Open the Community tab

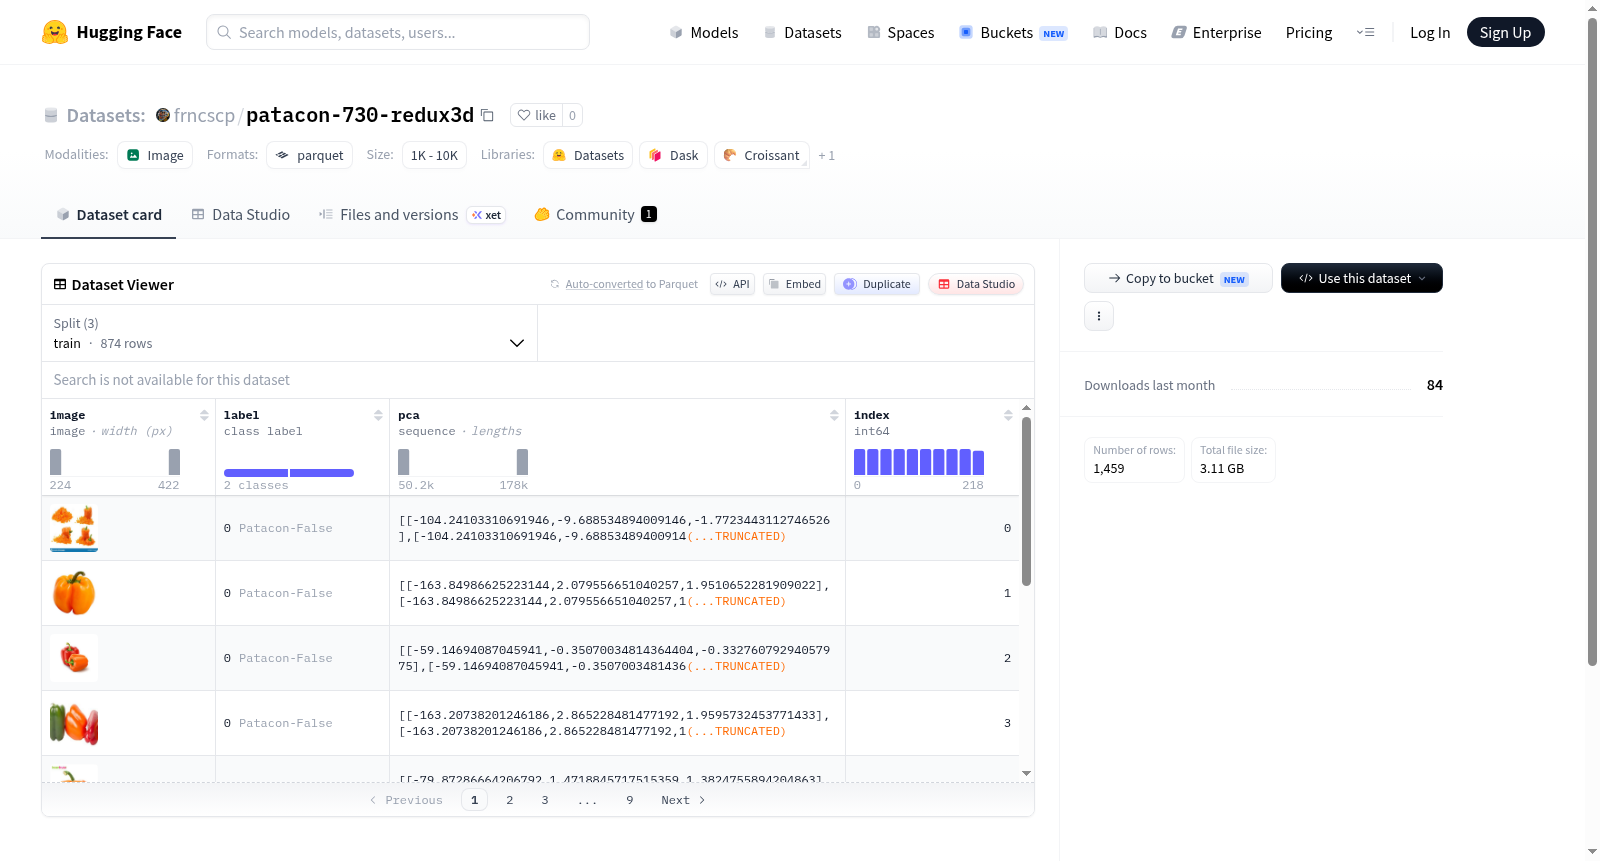click(x=595, y=214)
